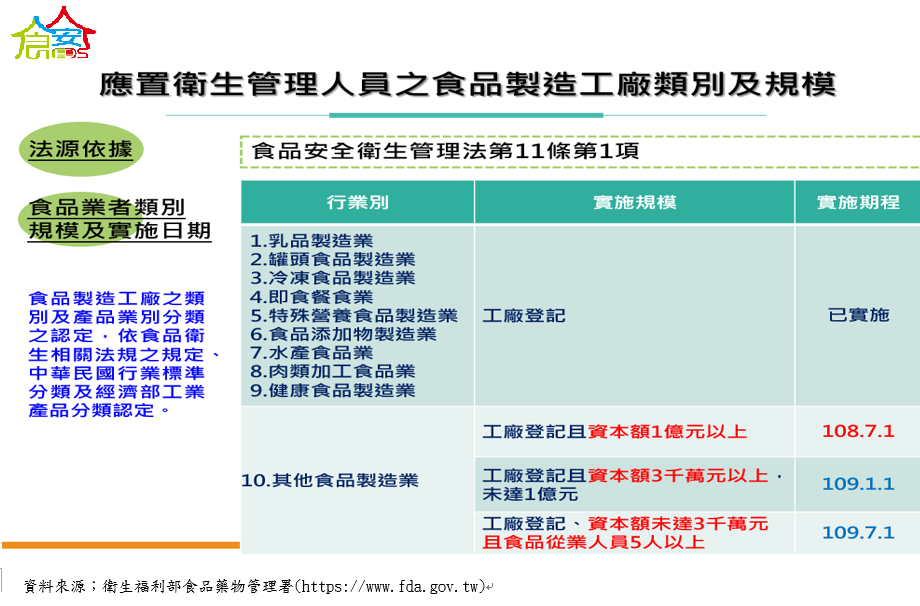920x606 pixels.
Task: Select the 5.特殊營養食品製造業 list item
Action: [353, 315]
